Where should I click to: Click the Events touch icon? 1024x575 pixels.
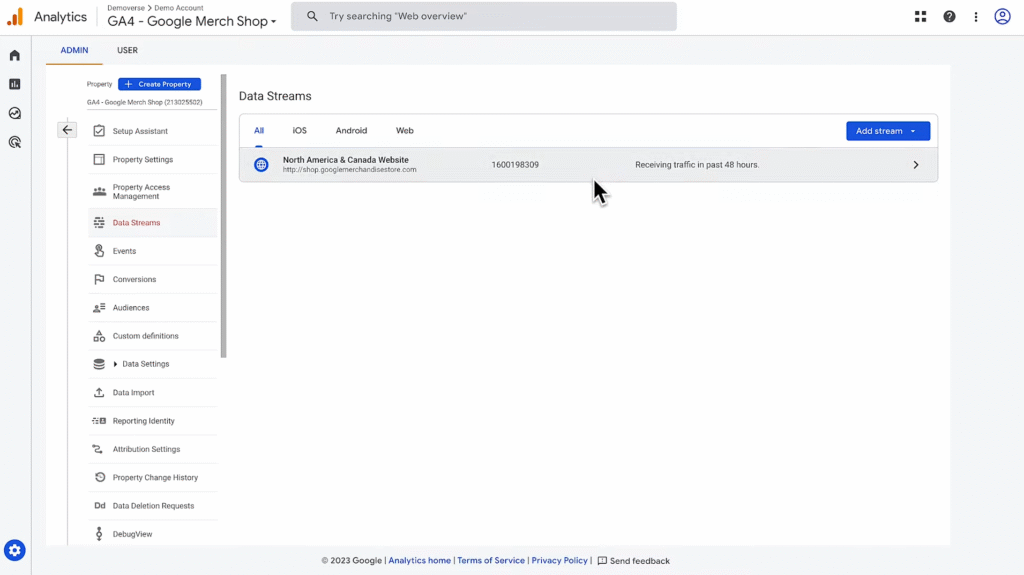pos(99,251)
